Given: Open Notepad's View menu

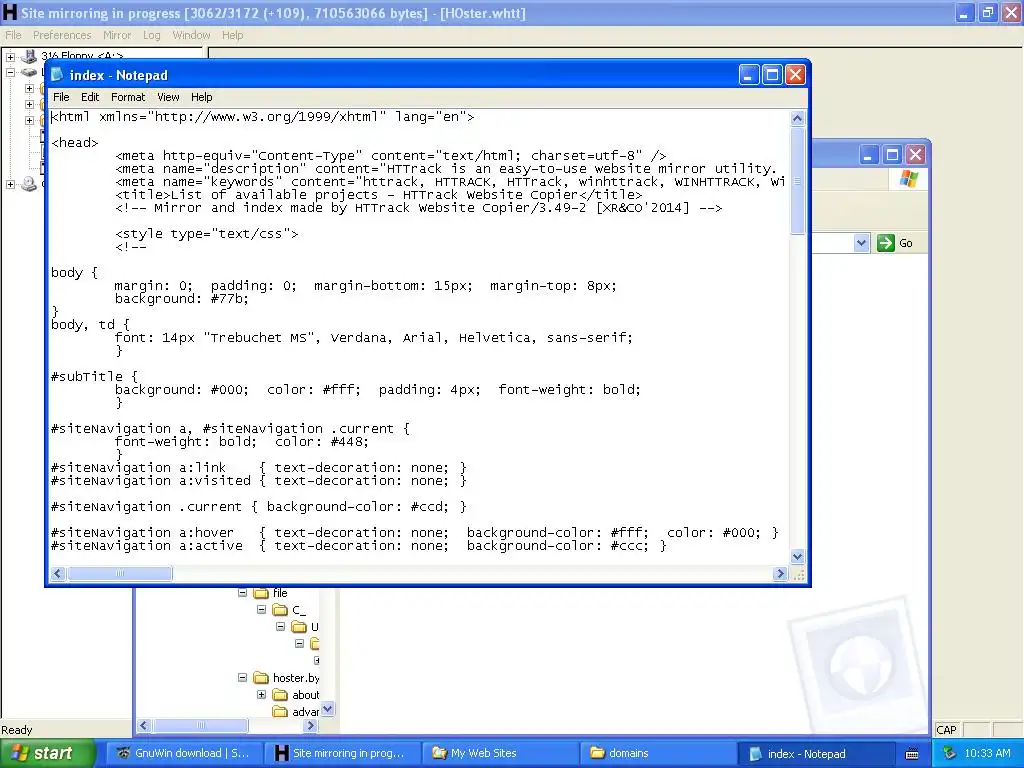Looking at the screenshot, I should tap(168, 97).
